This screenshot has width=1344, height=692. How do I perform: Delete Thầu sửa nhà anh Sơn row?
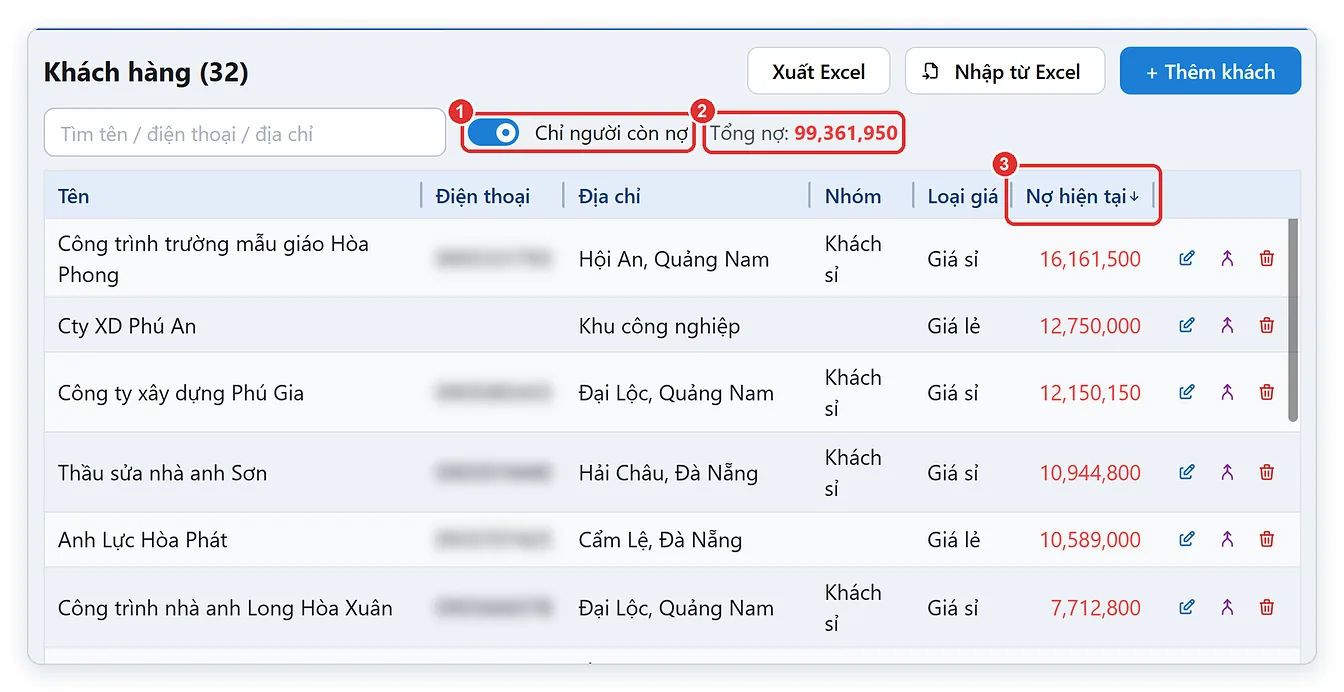pyautogui.click(x=1267, y=472)
